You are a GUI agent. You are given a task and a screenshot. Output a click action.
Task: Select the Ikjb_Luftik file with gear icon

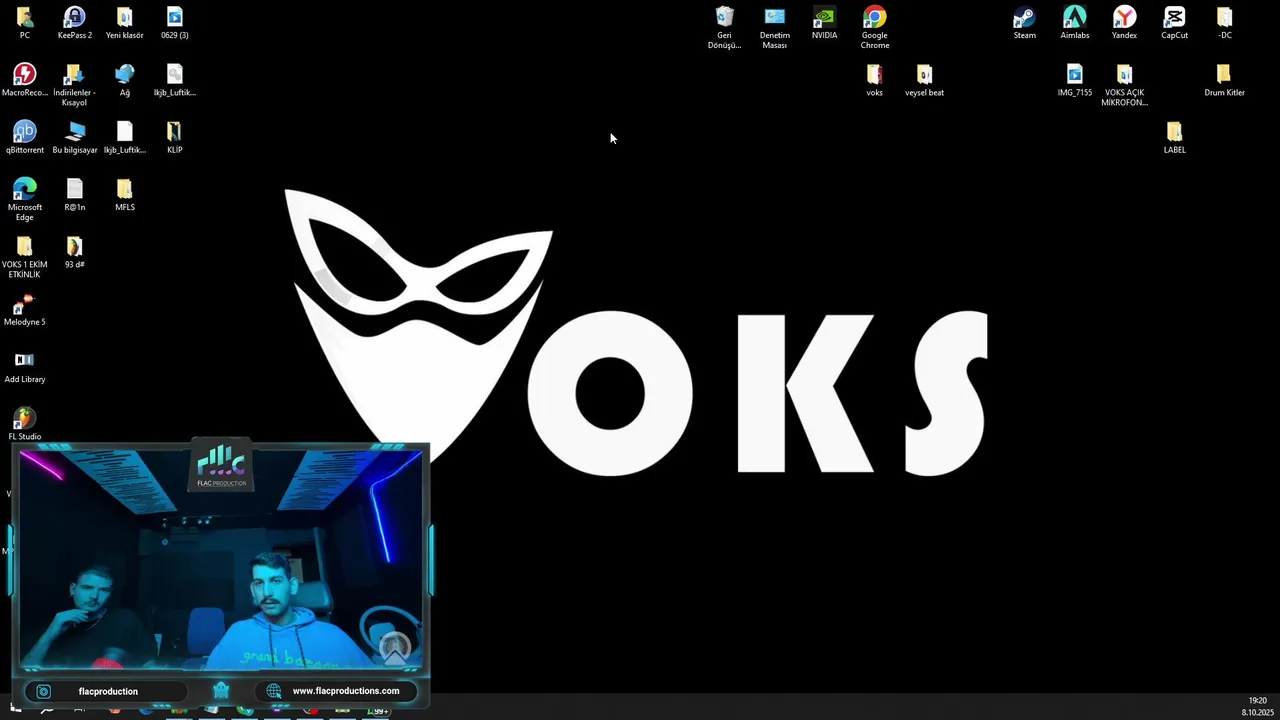coord(175,80)
